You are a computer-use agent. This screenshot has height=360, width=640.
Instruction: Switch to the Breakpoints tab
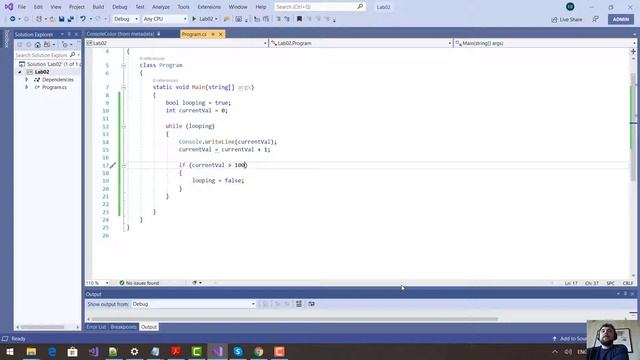[123, 327]
